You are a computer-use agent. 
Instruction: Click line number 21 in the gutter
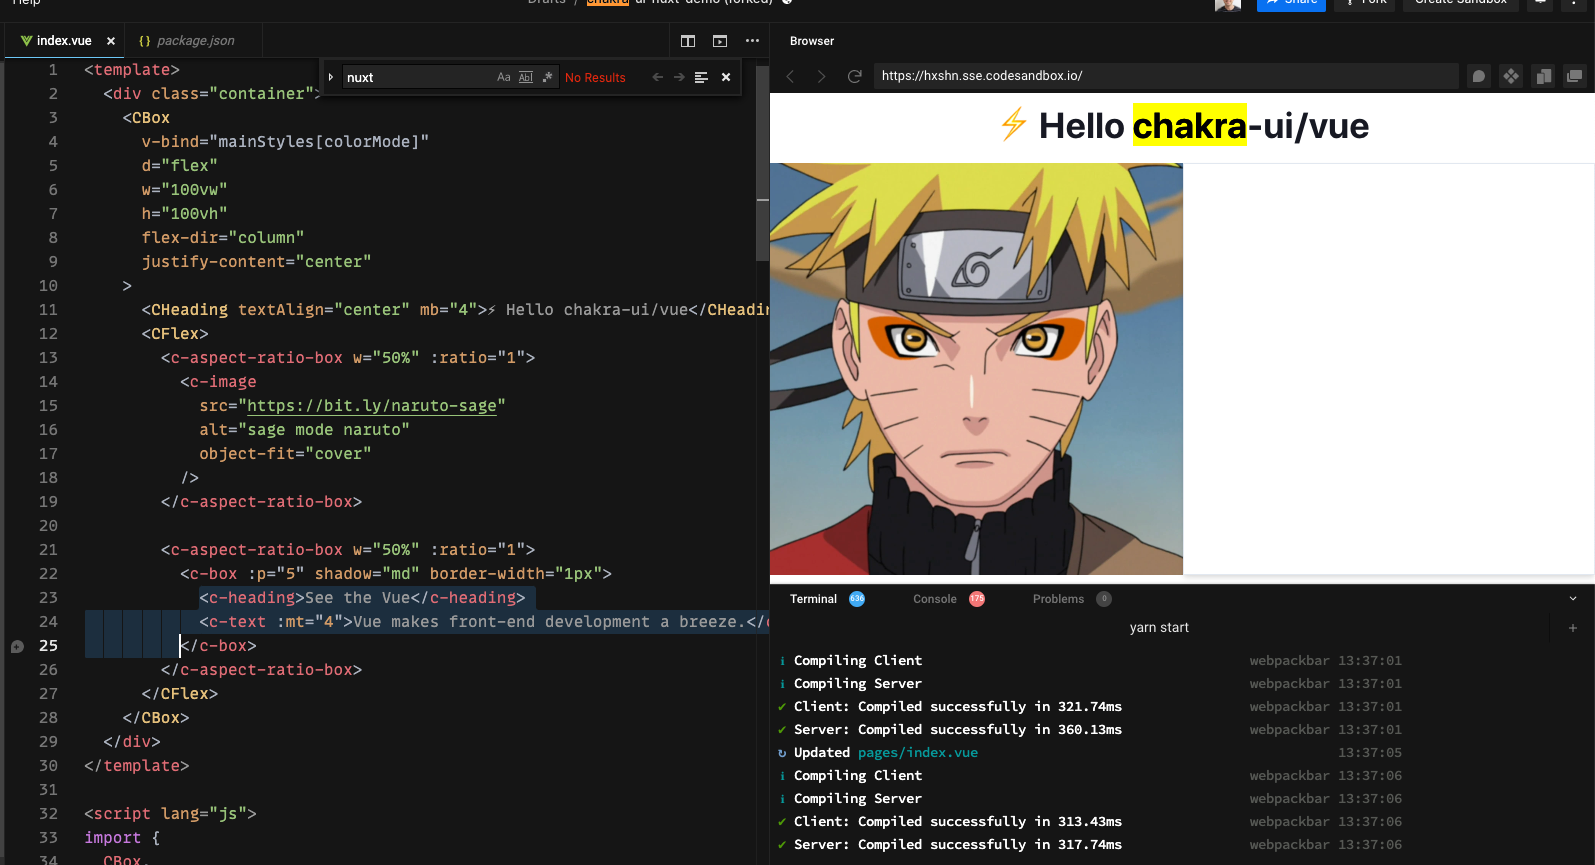pyautogui.click(x=48, y=550)
